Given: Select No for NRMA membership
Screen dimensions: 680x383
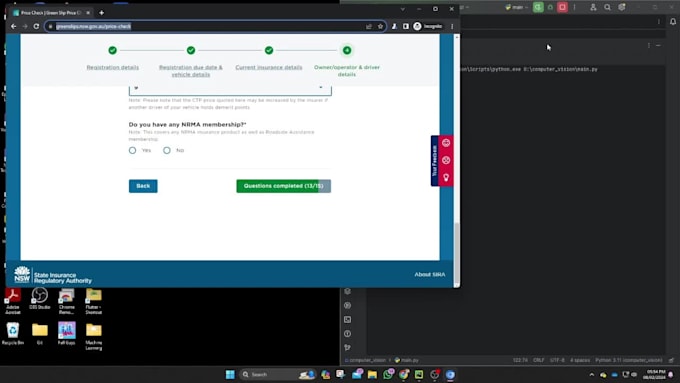Looking at the screenshot, I should [x=167, y=150].
